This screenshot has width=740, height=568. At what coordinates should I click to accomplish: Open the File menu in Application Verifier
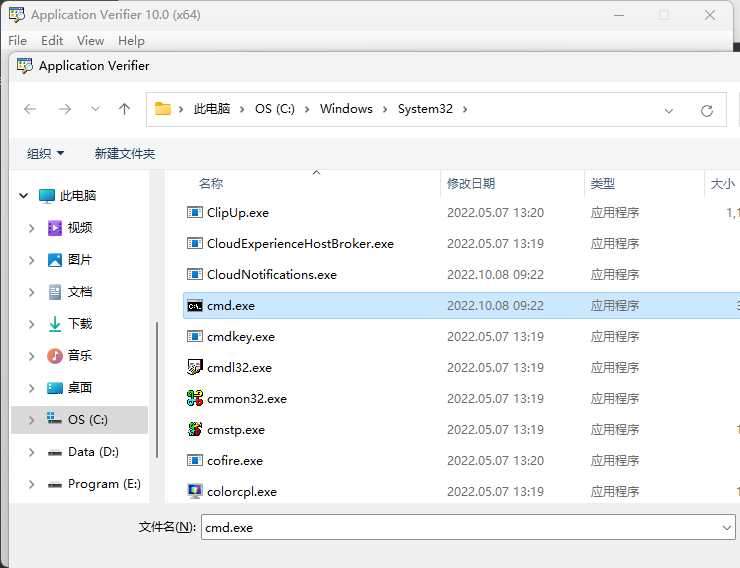tap(17, 41)
